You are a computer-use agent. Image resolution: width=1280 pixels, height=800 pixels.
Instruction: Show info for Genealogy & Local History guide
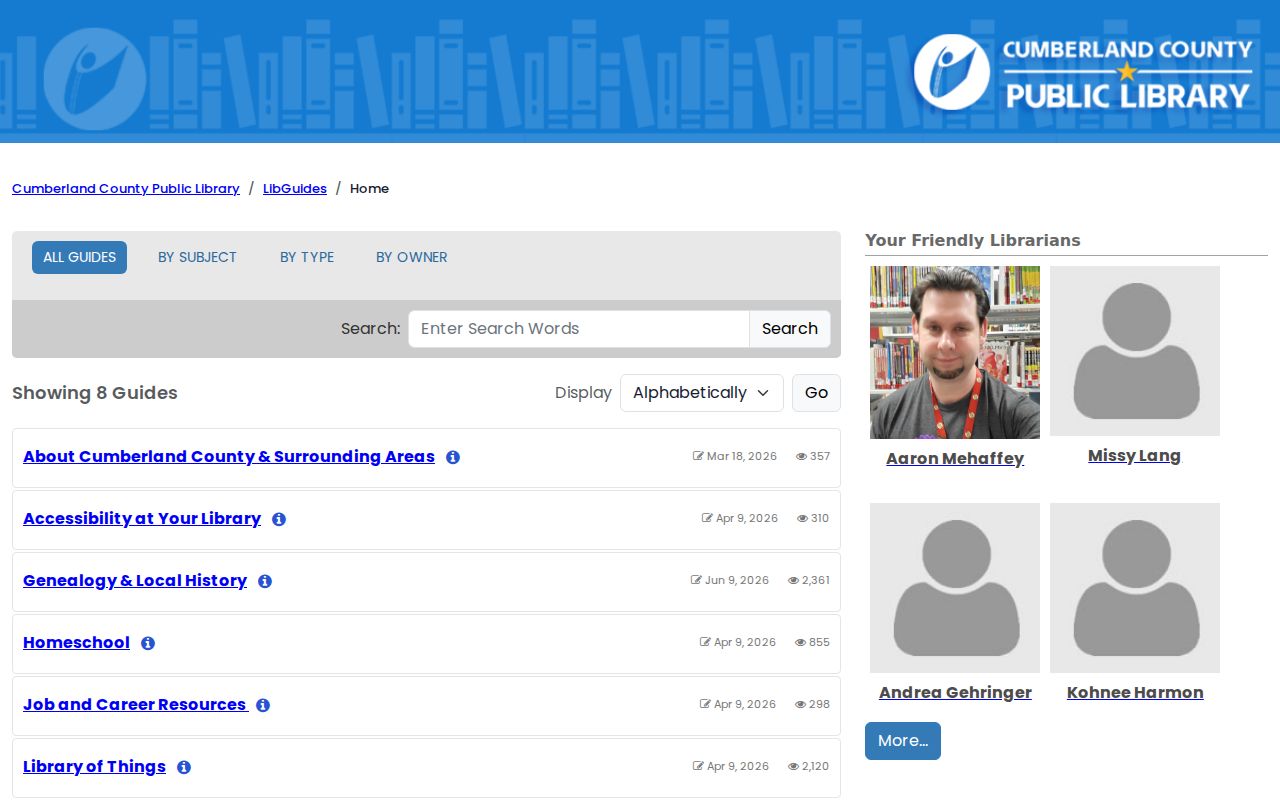(x=265, y=581)
